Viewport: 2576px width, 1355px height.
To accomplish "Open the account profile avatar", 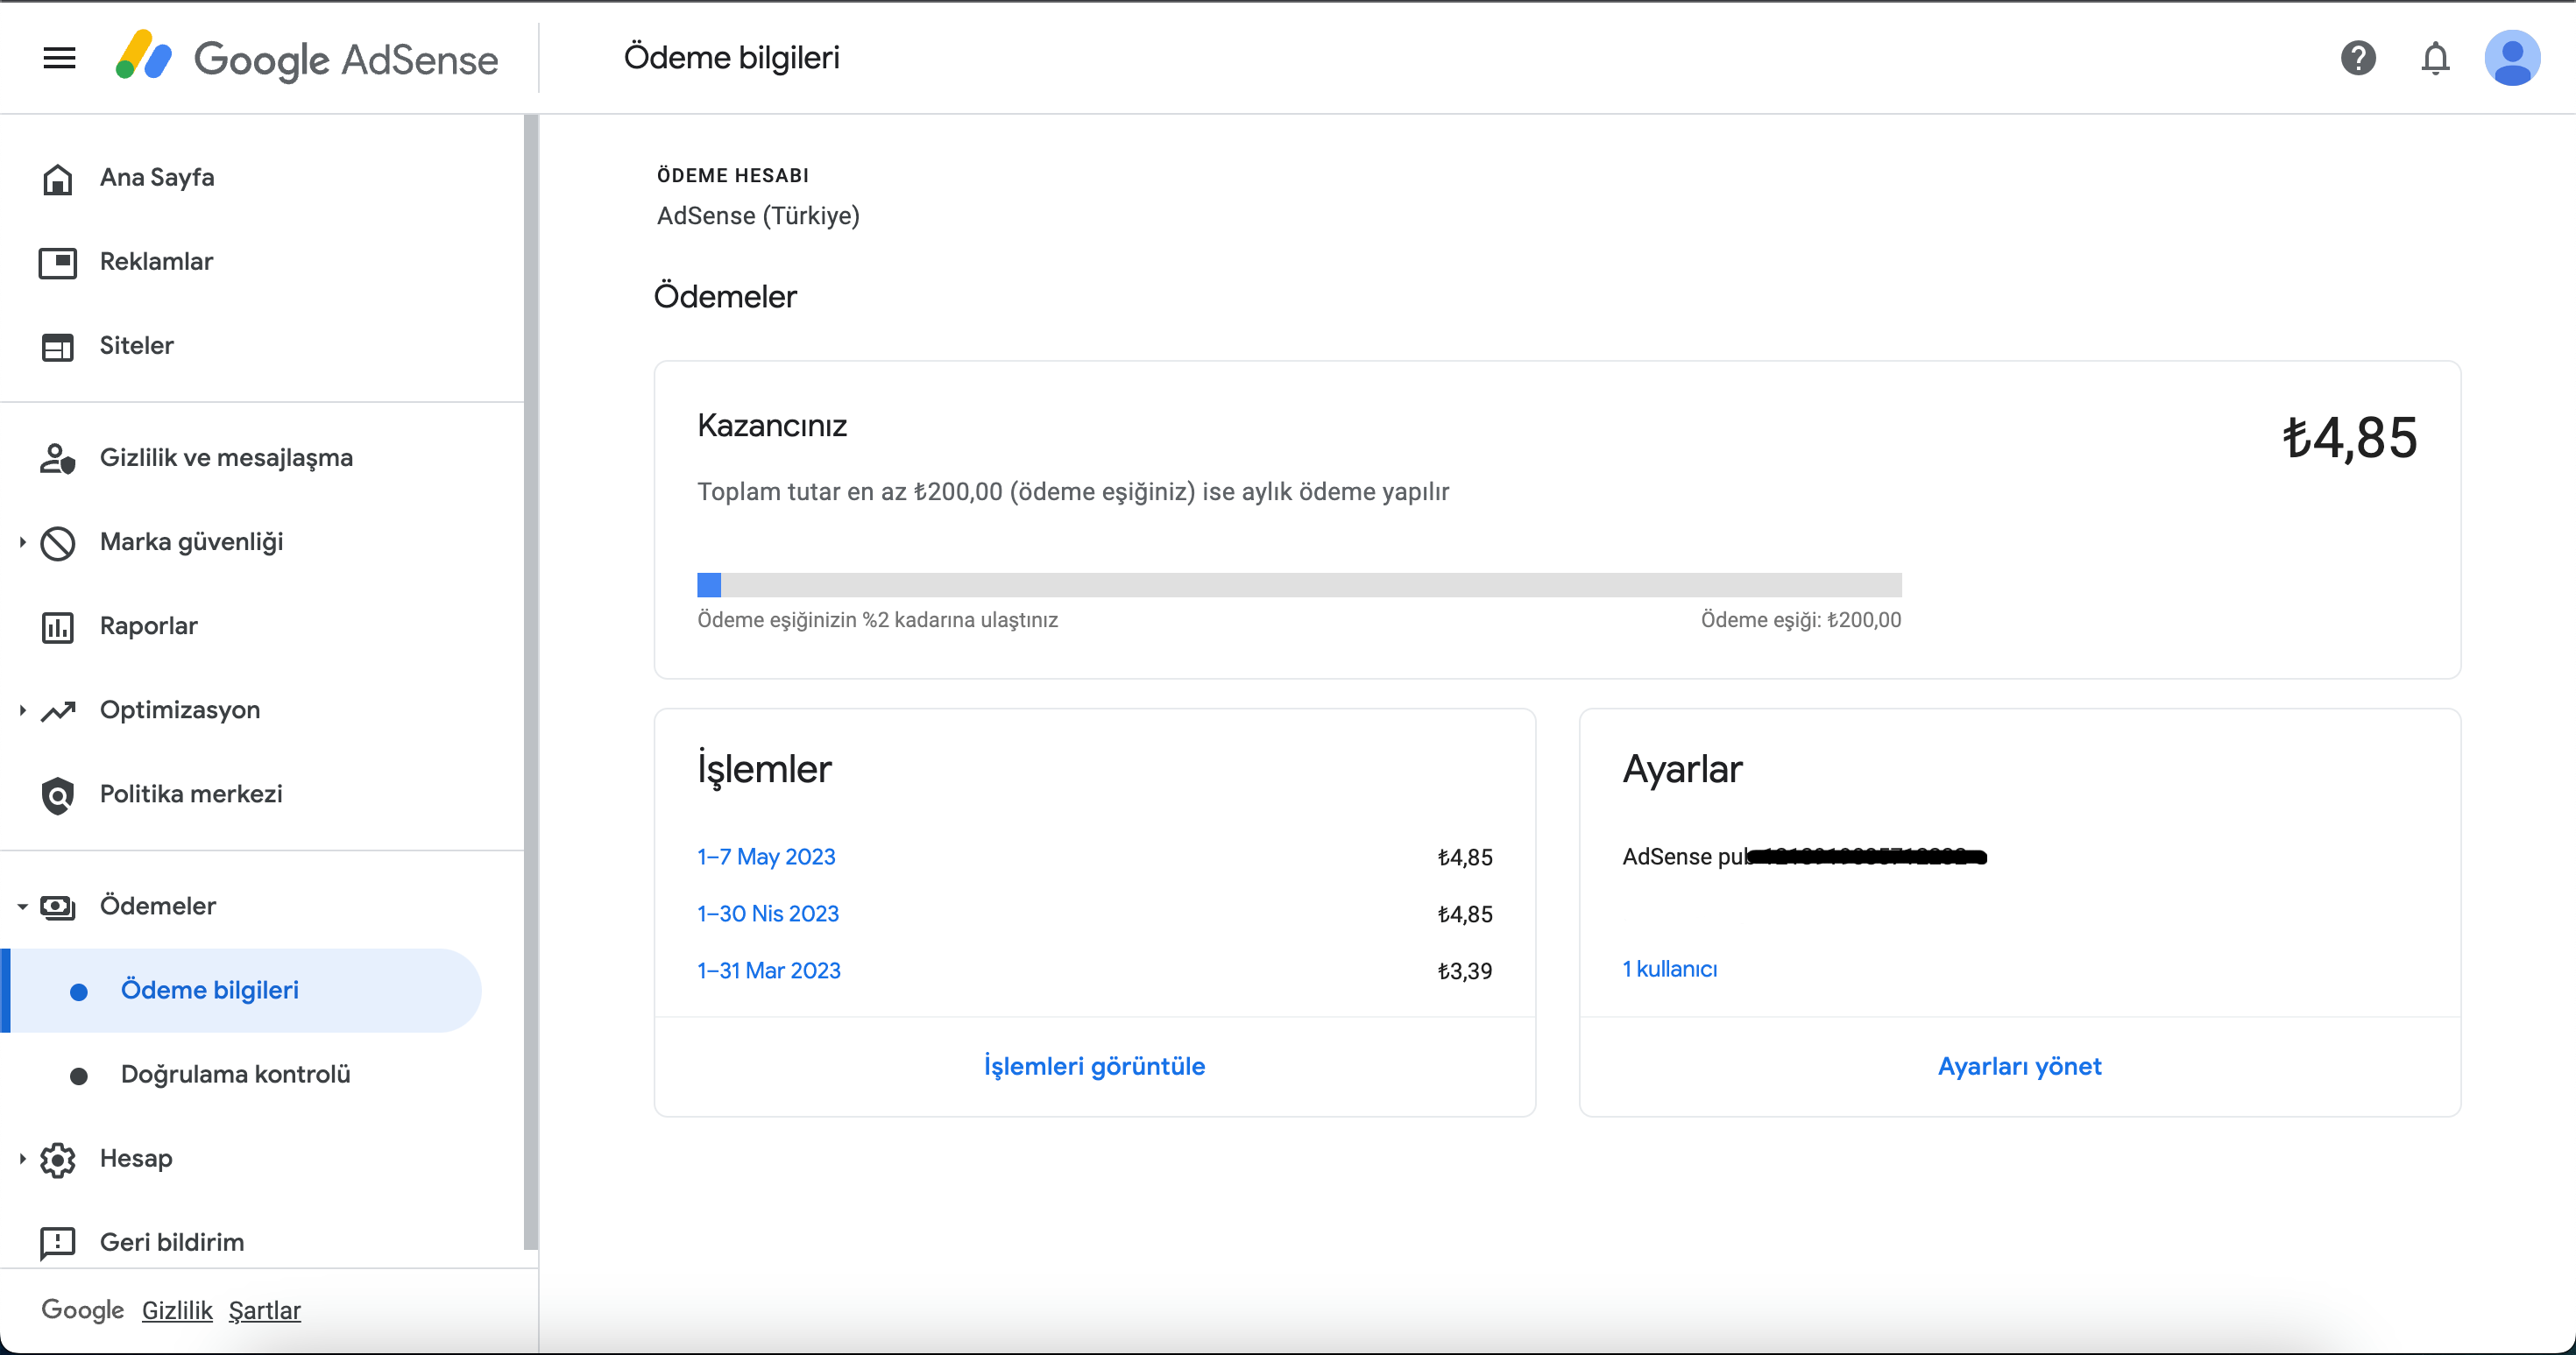I will pyautogui.click(x=2512, y=58).
